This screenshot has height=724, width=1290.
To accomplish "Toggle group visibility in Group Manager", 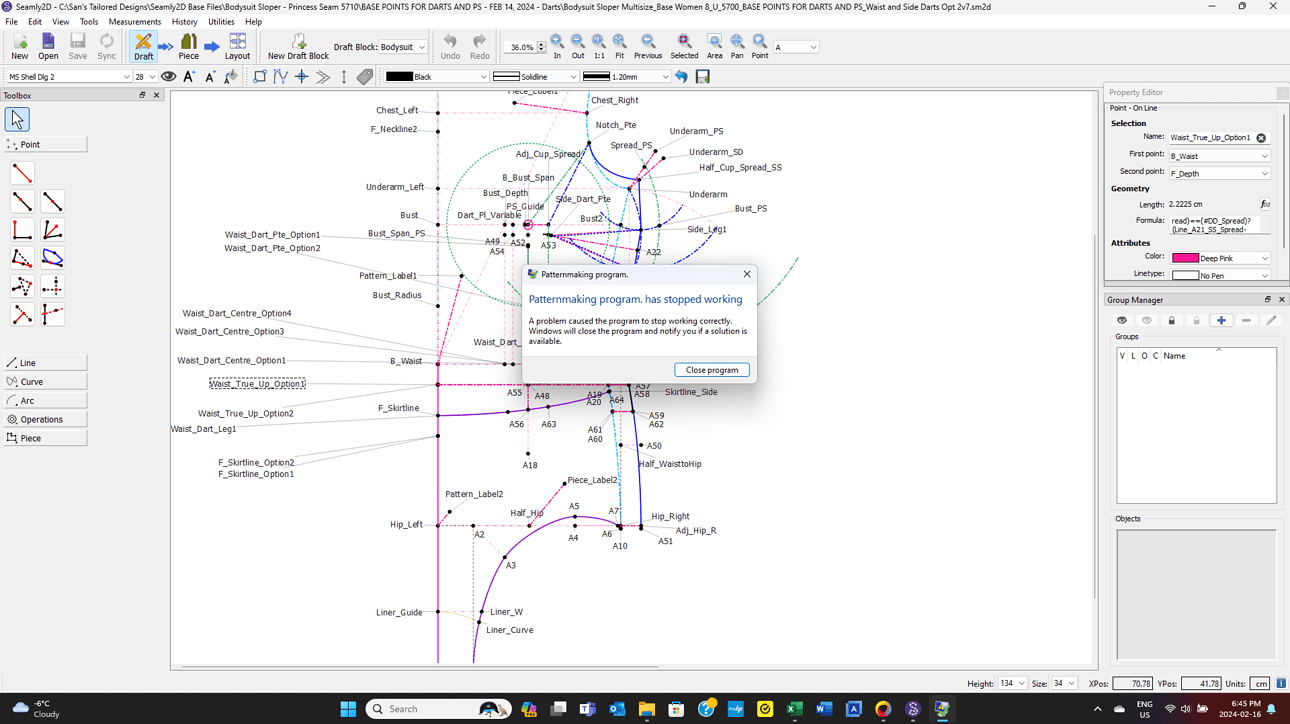I will [1121, 320].
